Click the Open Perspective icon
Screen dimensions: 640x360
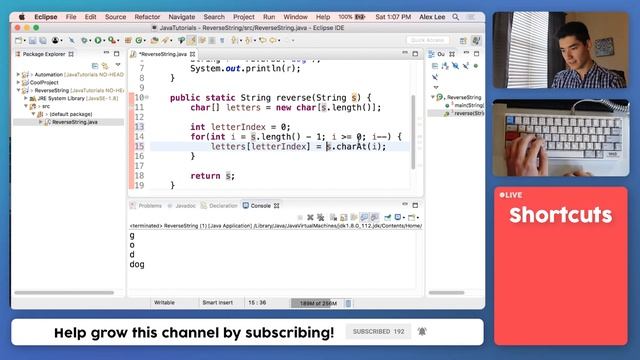463,40
